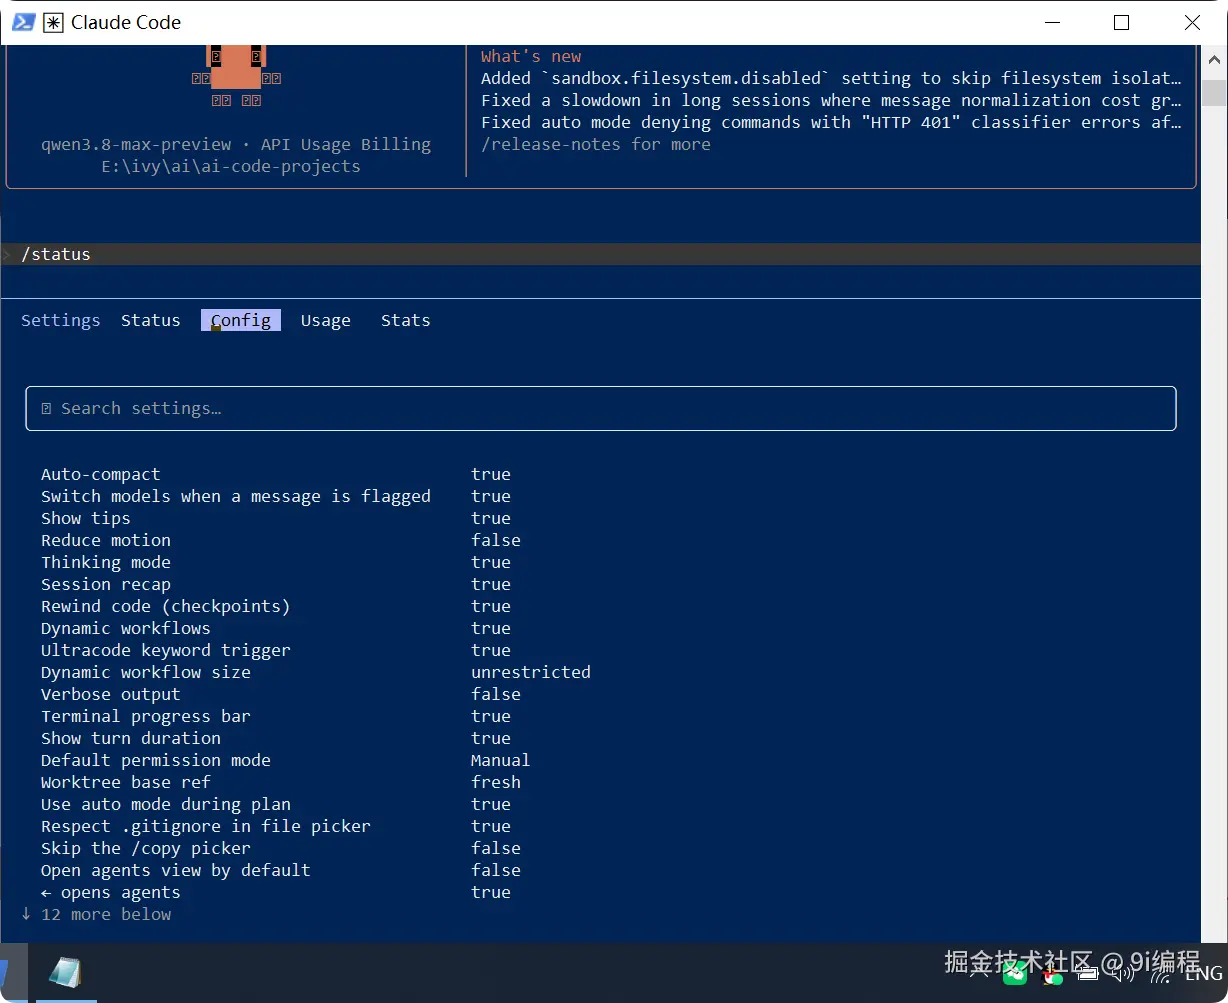This screenshot has height=1003, width=1228.
Task: Toggle Rewind code (checkpoints) setting
Action: pyautogui.click(x=276, y=606)
